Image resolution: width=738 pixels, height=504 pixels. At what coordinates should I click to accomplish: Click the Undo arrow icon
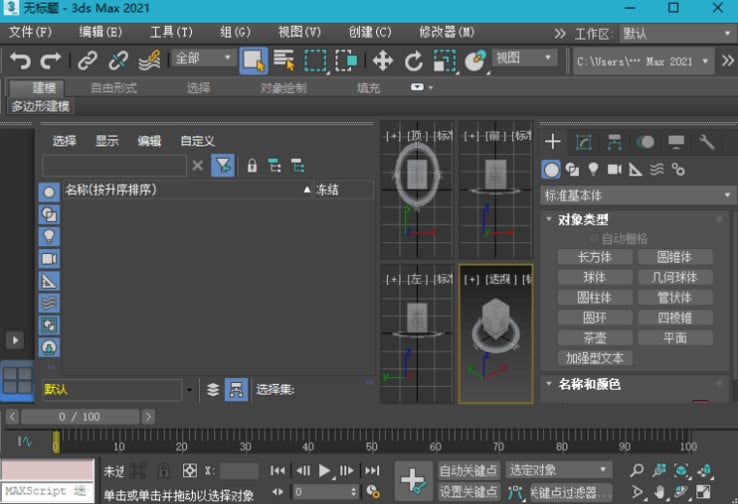click(x=20, y=61)
